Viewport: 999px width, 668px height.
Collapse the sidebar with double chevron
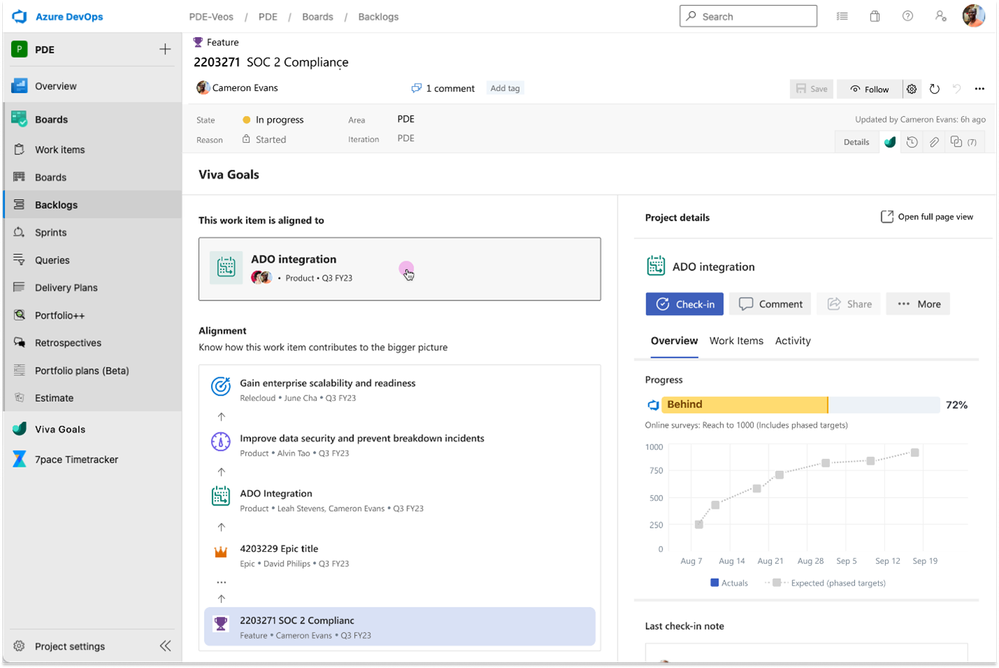(165, 646)
